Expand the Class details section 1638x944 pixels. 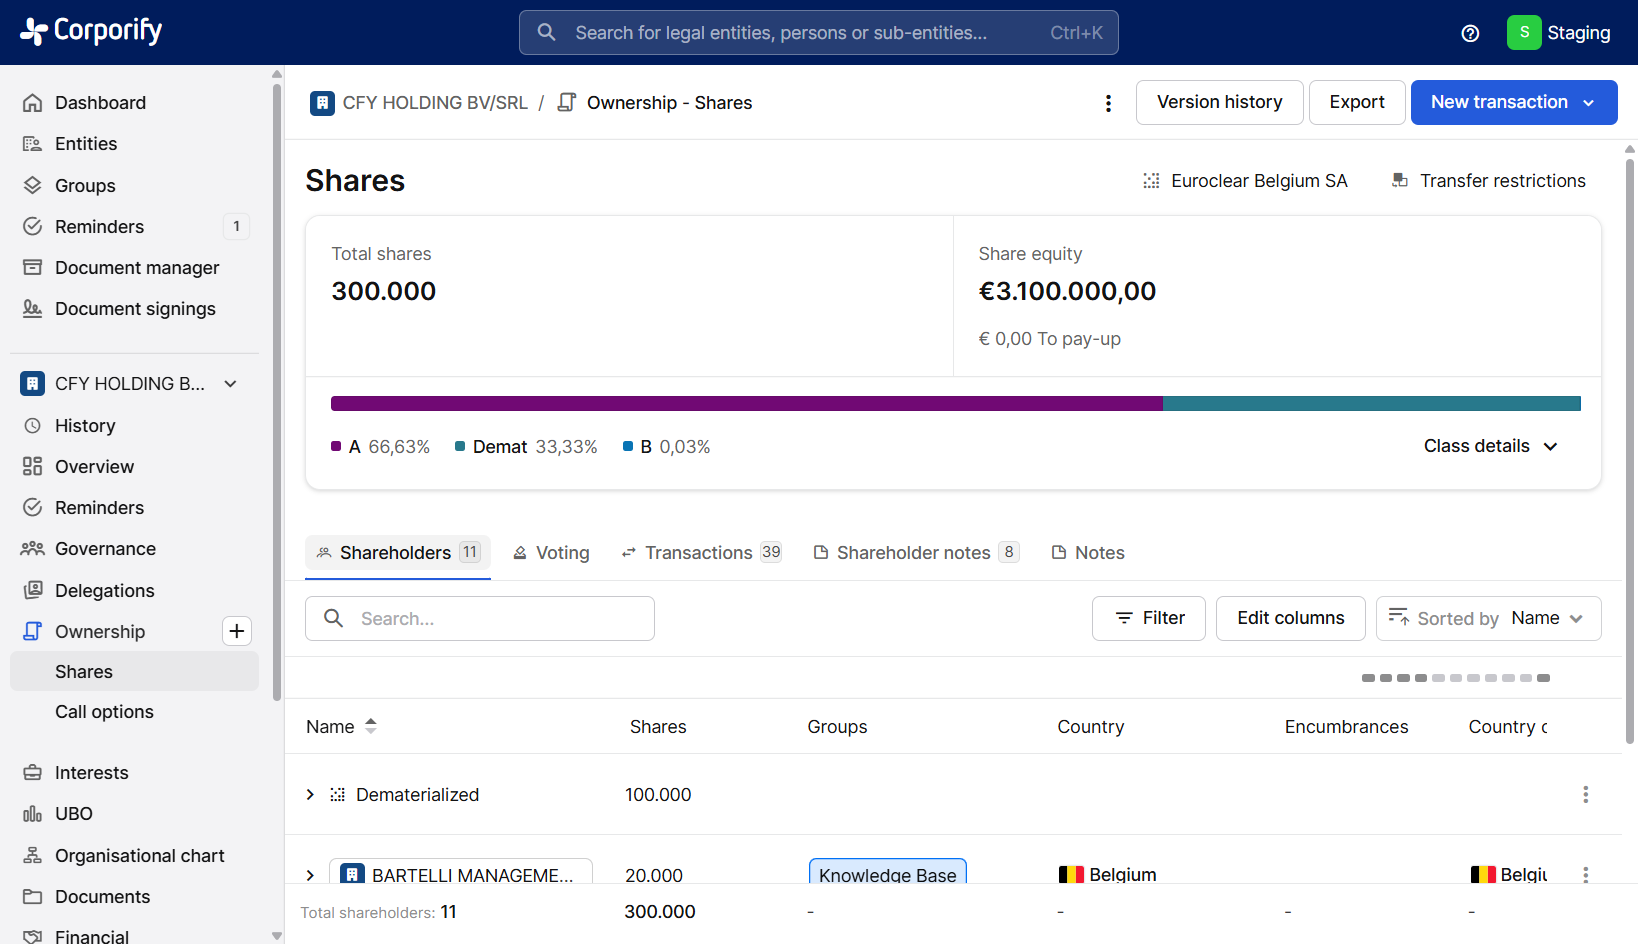pyautogui.click(x=1490, y=446)
